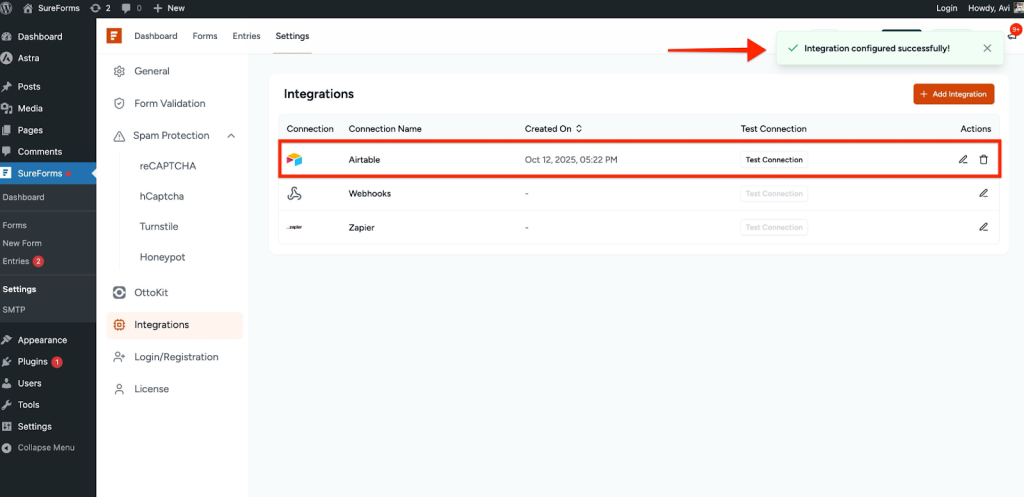Collapse the WordPress admin menu
Viewport: 1024px width, 497px height.
38,448
